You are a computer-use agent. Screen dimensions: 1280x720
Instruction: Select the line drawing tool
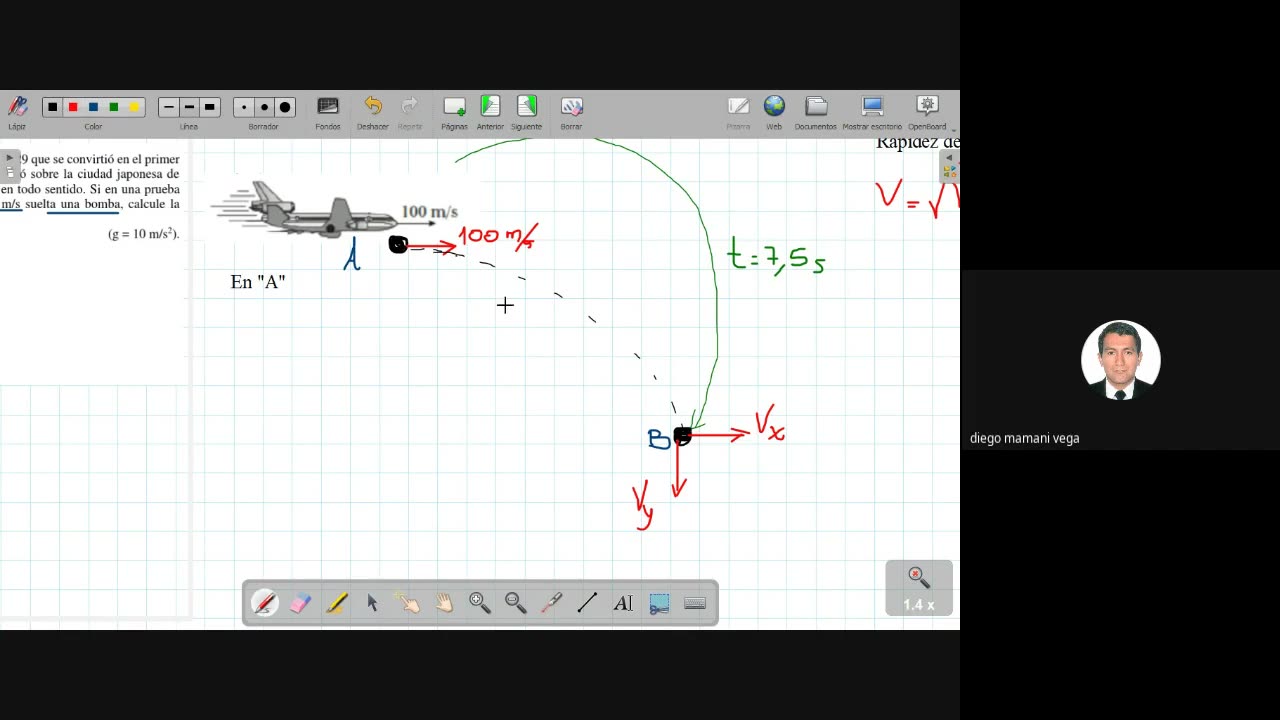coord(587,603)
